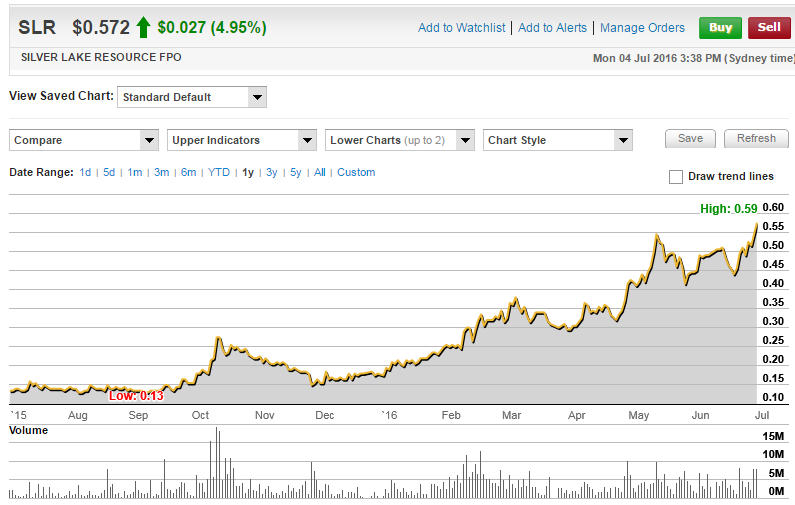Select the 1d date range
Image resolution: width=795 pixels, height=505 pixels.
[85, 172]
